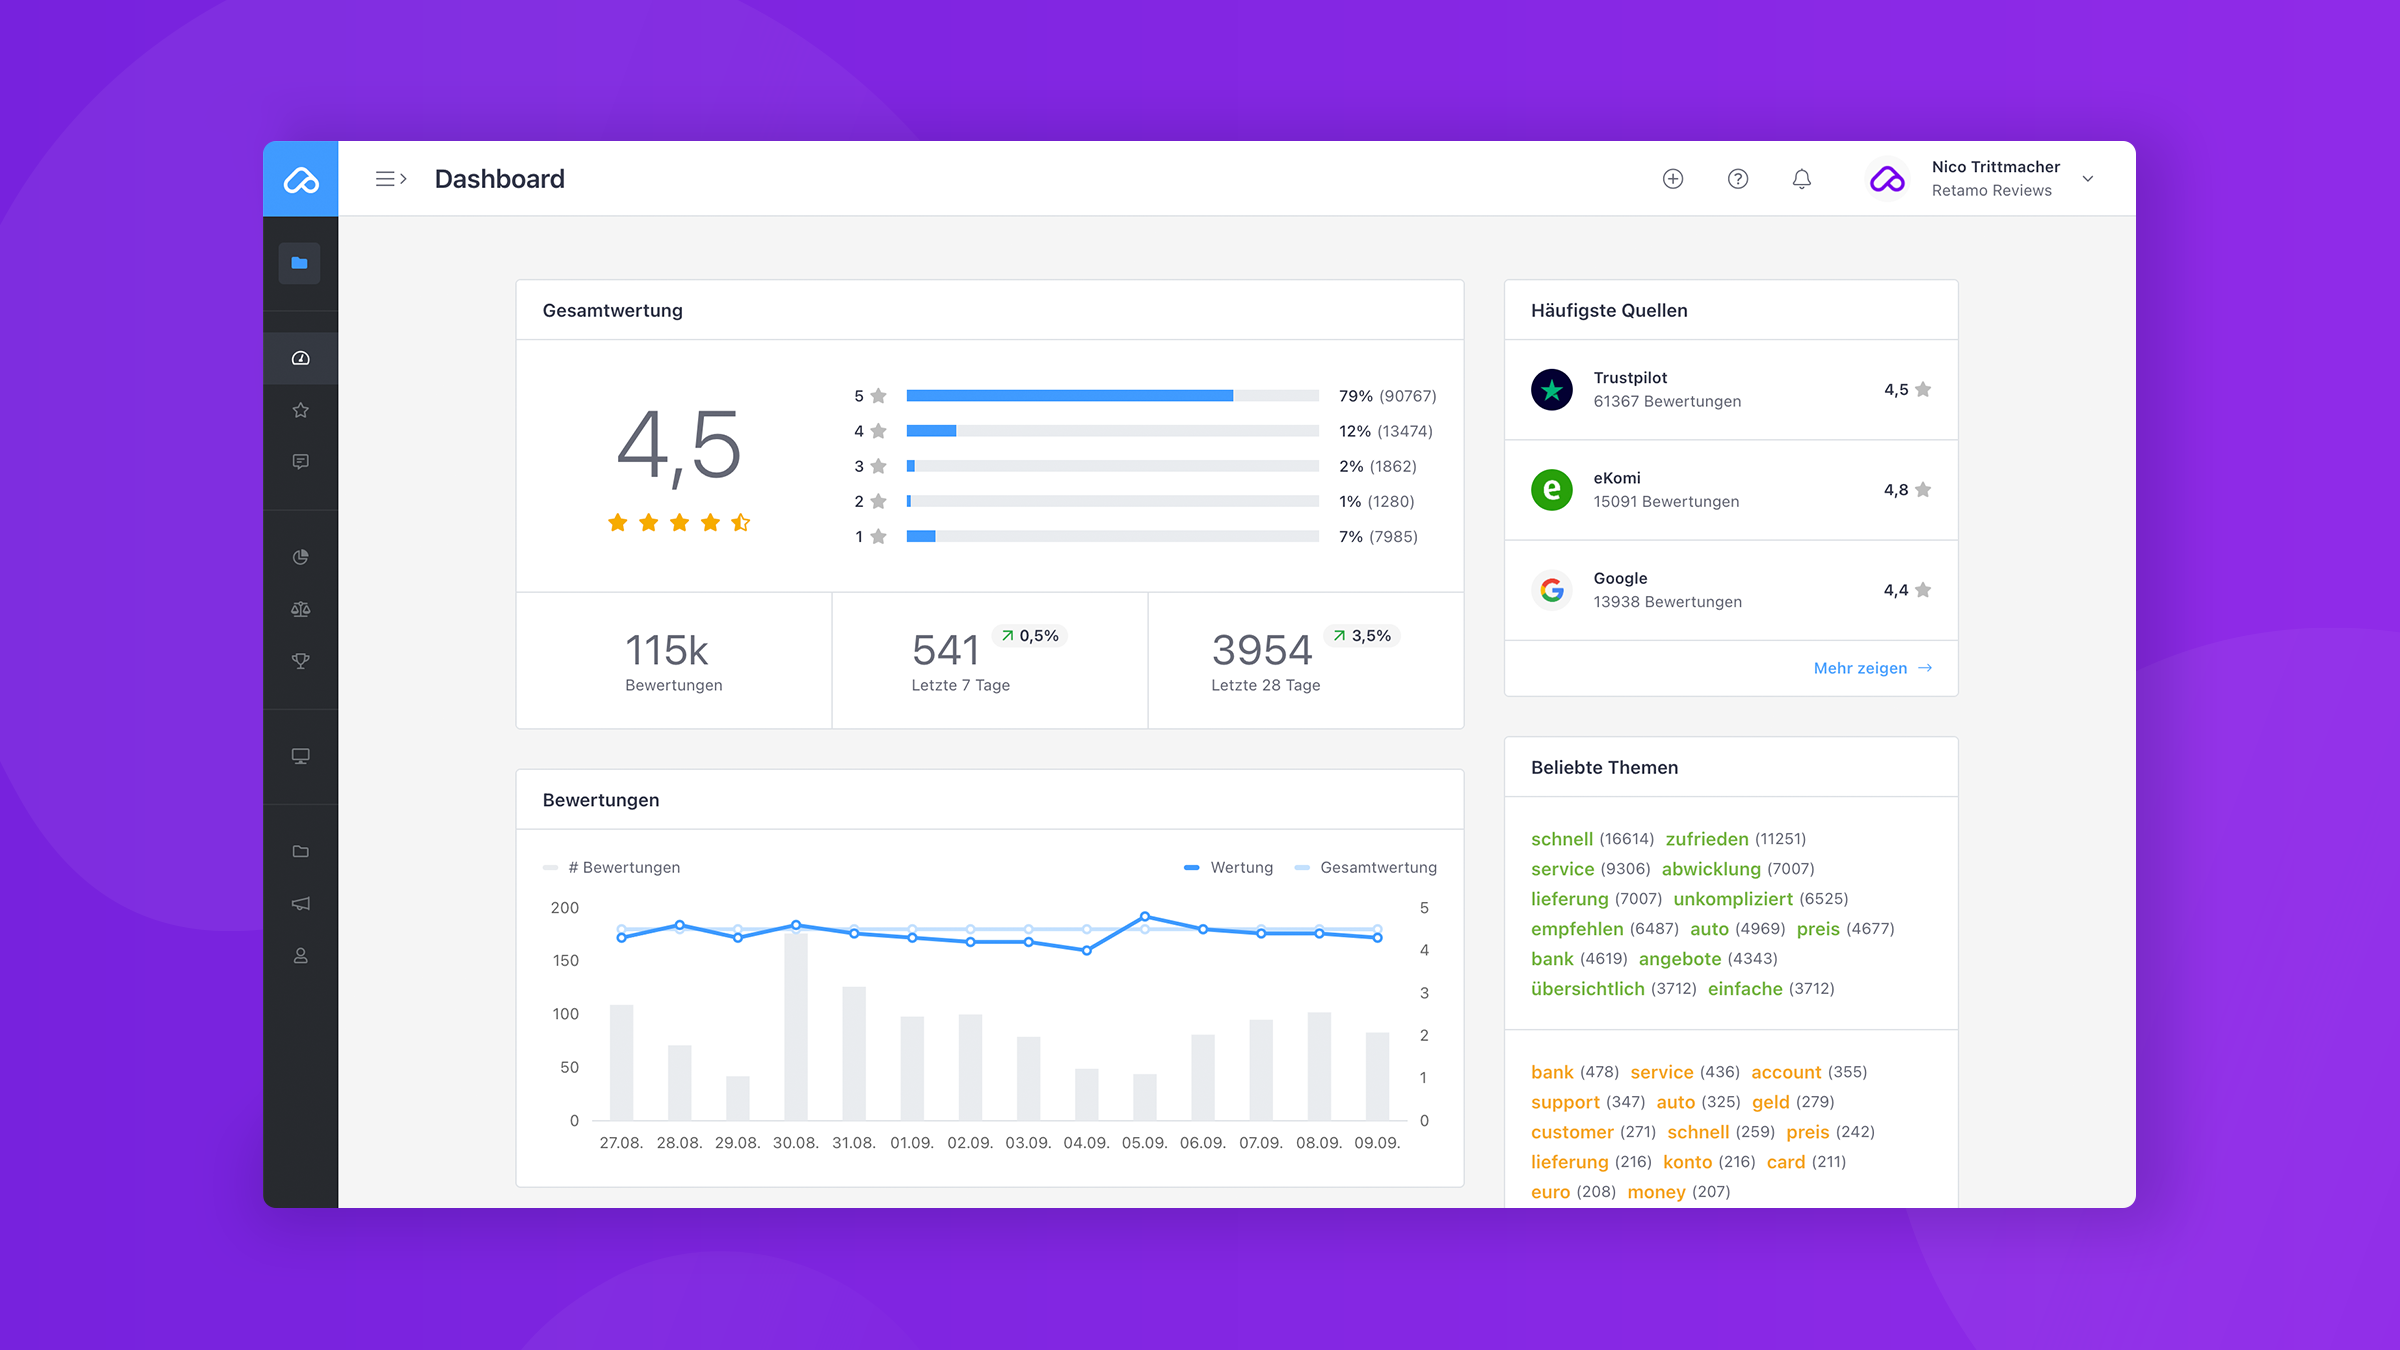Select the star ratings icon in sidebar
This screenshot has width=2400, height=1350.
[300, 409]
